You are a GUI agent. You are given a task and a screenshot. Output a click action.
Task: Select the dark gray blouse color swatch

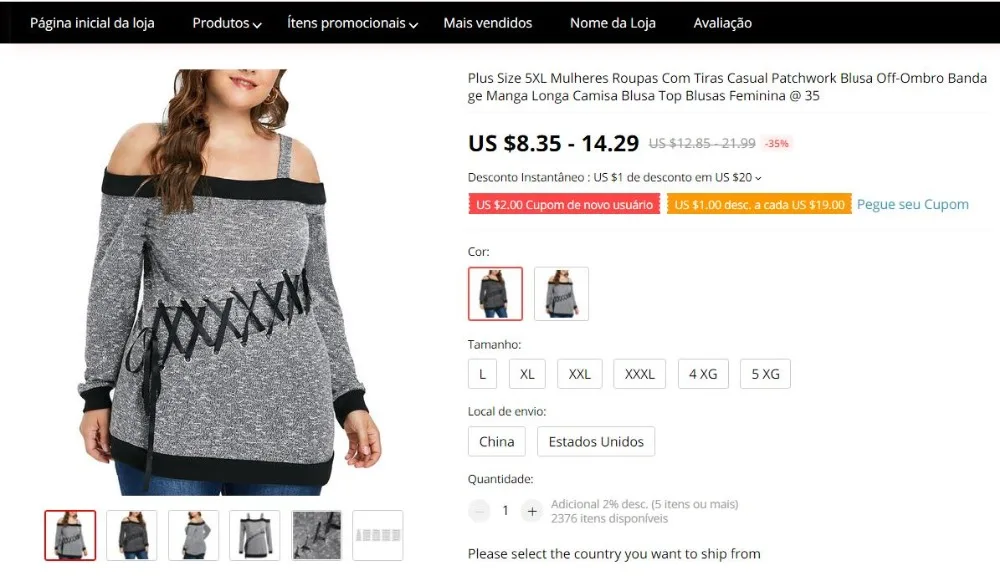[x=495, y=293]
